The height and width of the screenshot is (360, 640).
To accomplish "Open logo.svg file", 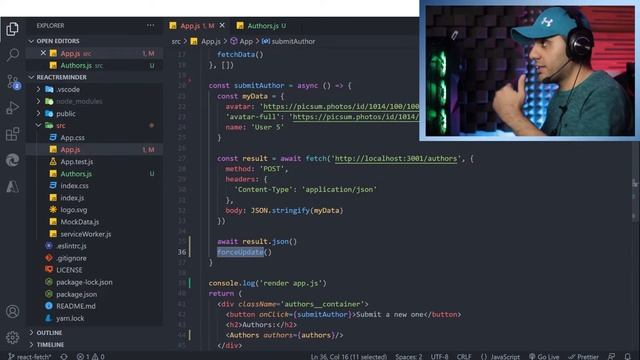I will pyautogui.click(x=73, y=210).
